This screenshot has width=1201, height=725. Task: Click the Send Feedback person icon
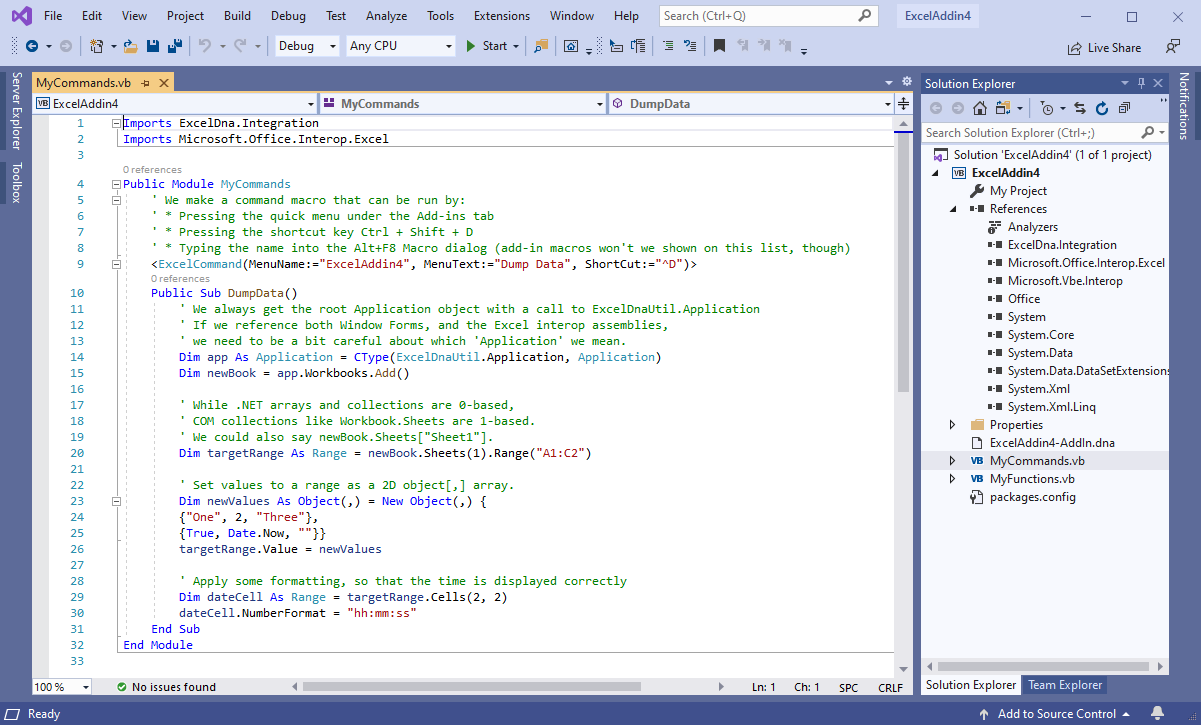click(x=1173, y=47)
